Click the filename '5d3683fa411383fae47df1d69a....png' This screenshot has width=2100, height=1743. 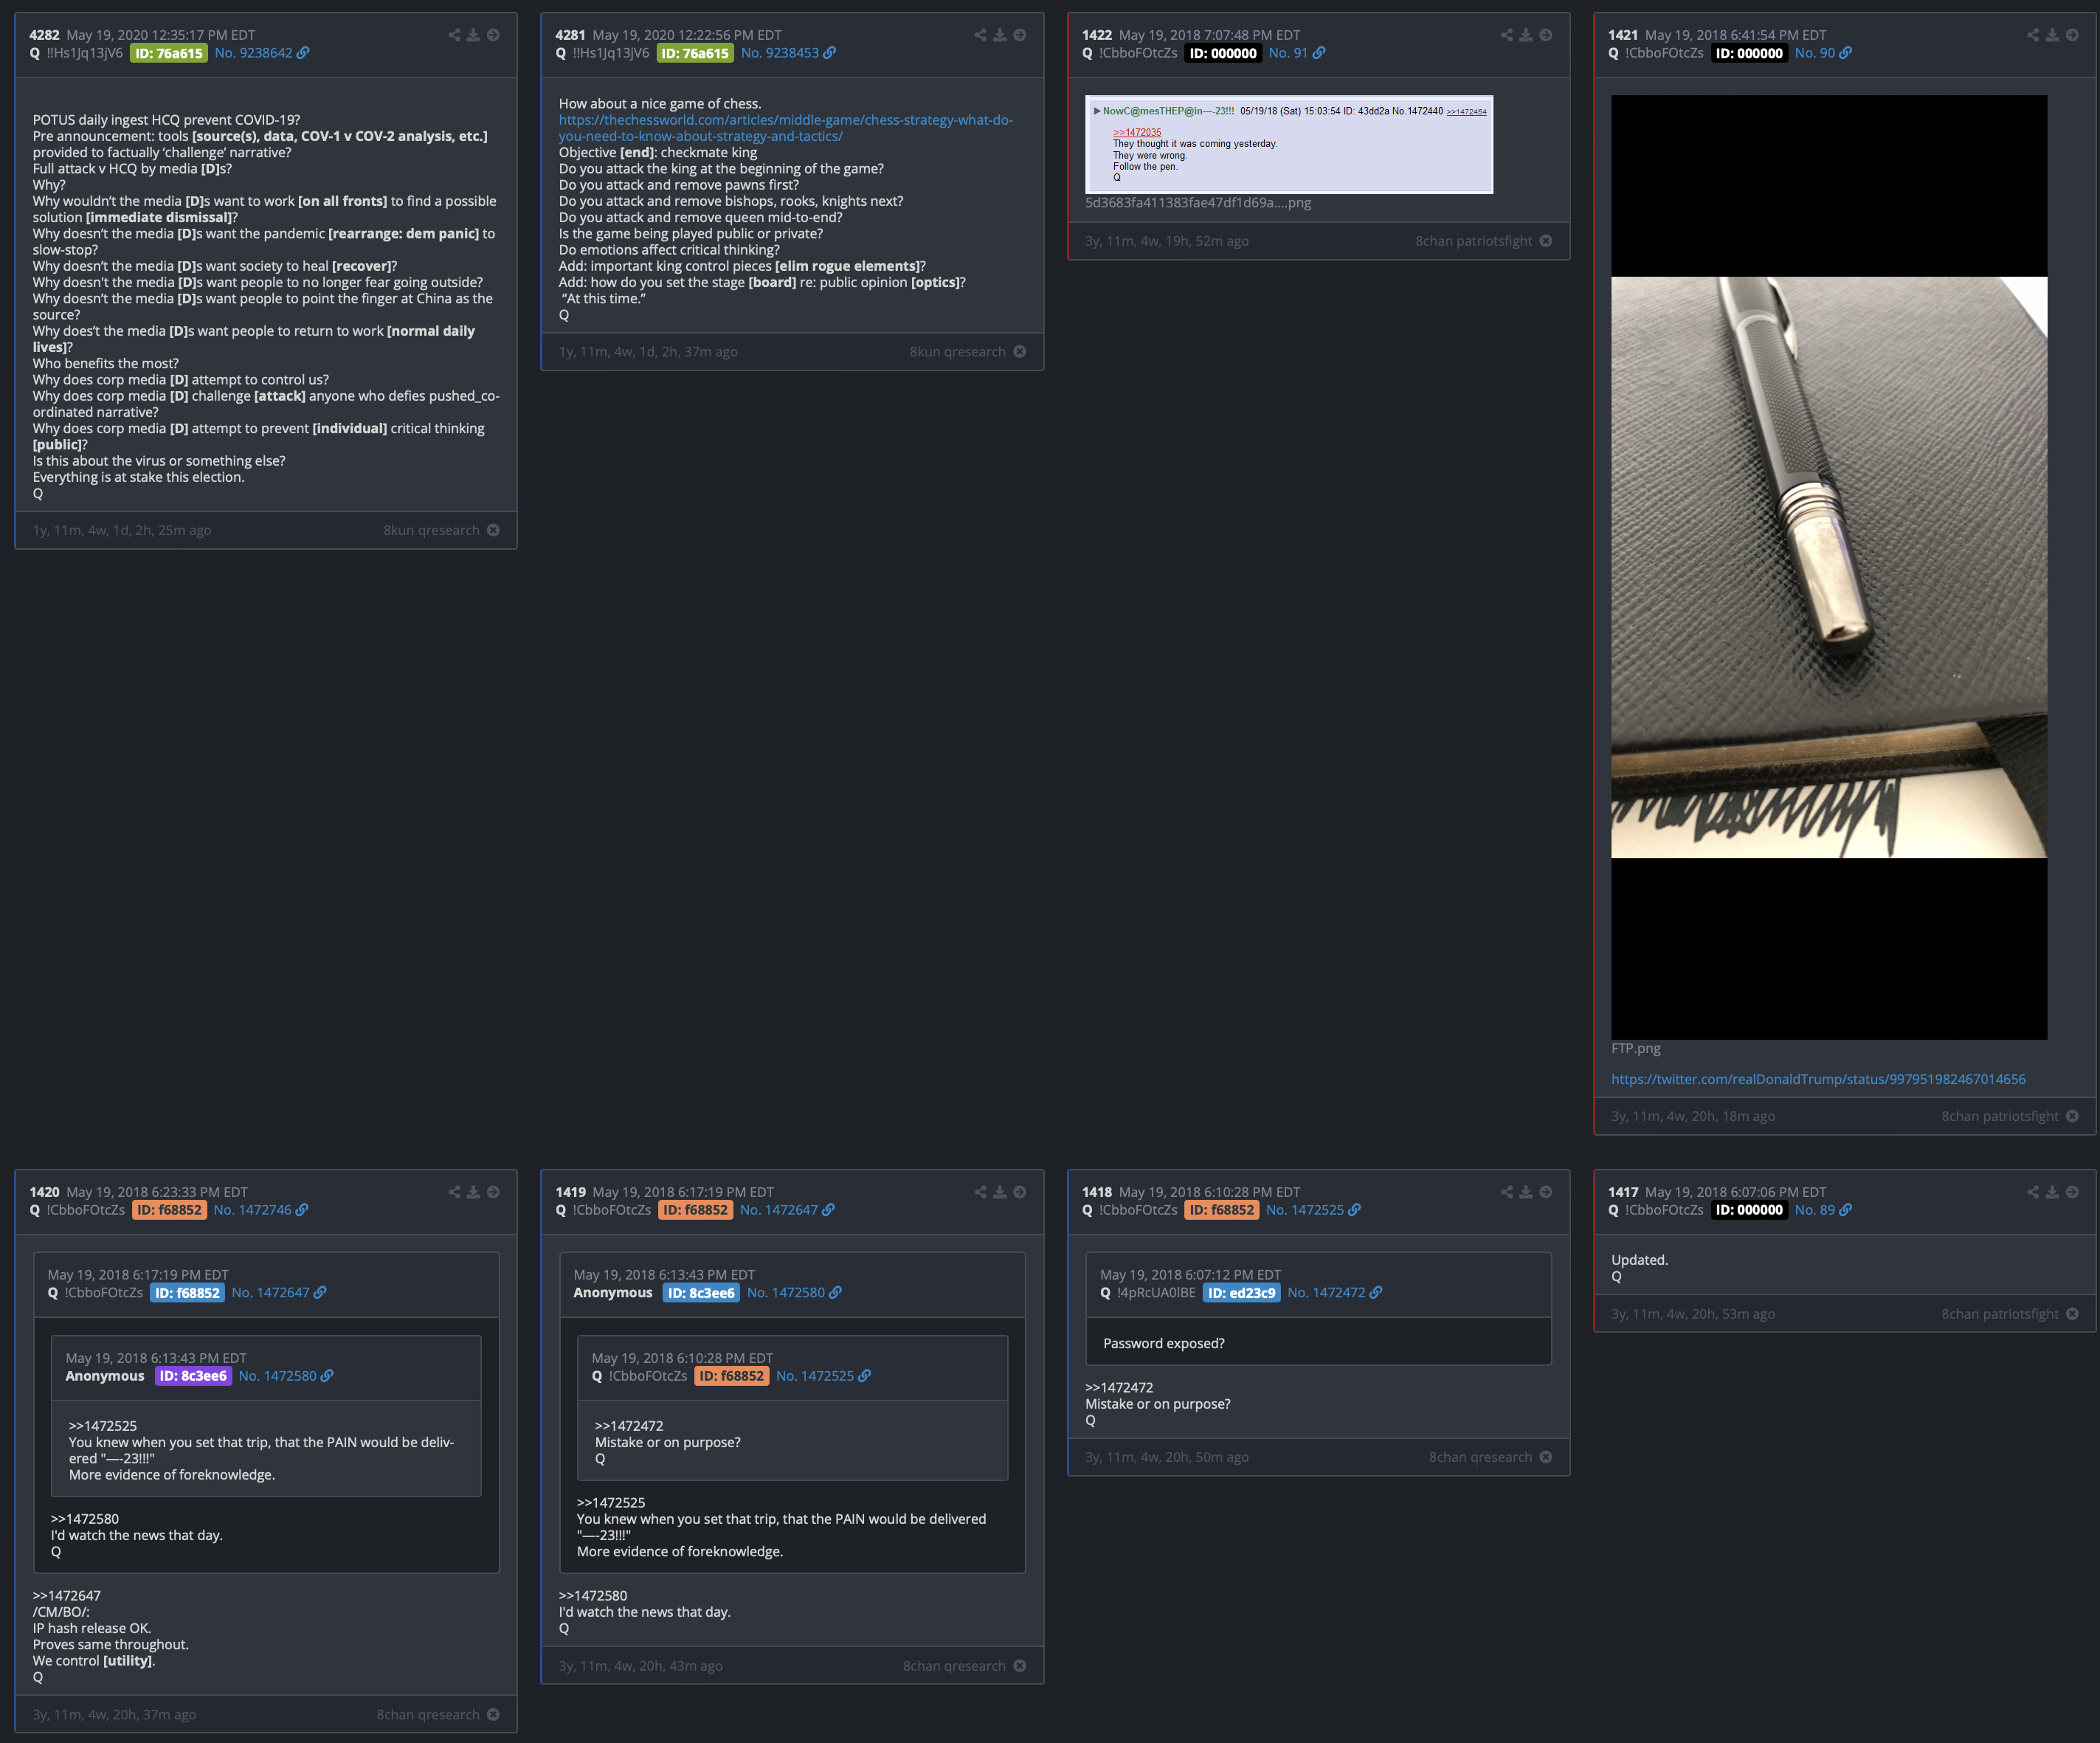click(1198, 203)
